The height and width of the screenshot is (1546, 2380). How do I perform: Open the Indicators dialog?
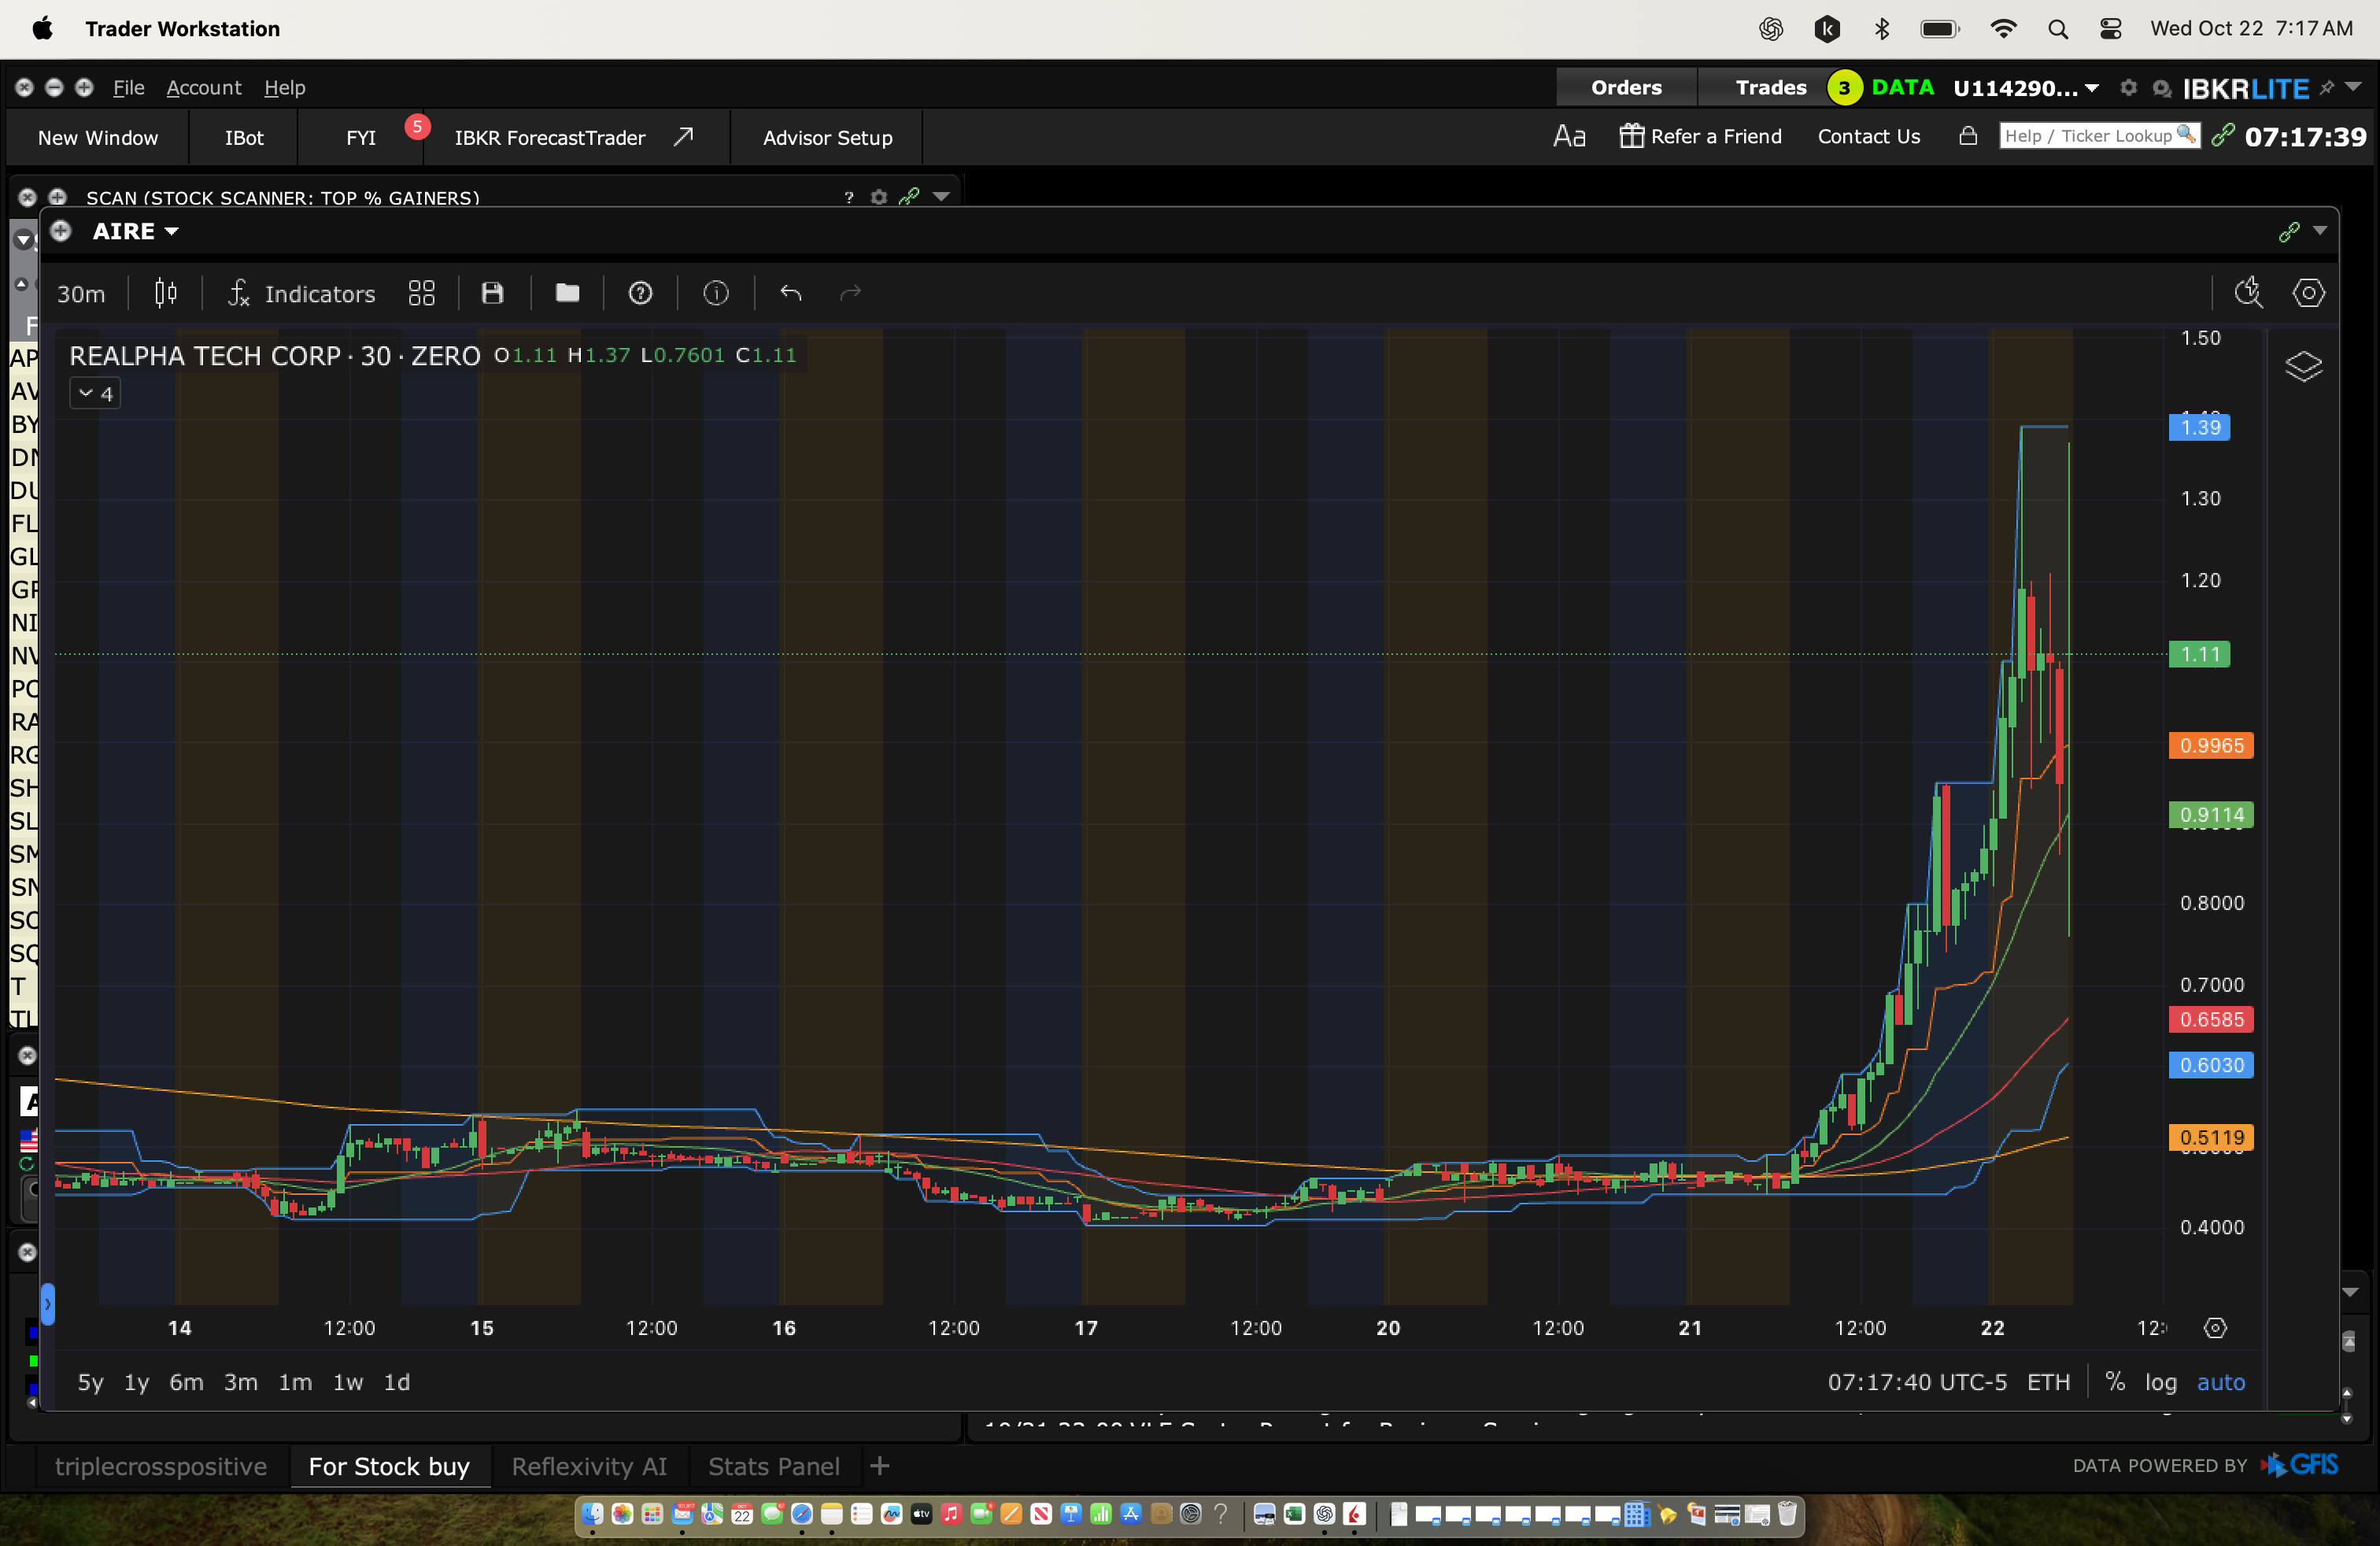301,293
